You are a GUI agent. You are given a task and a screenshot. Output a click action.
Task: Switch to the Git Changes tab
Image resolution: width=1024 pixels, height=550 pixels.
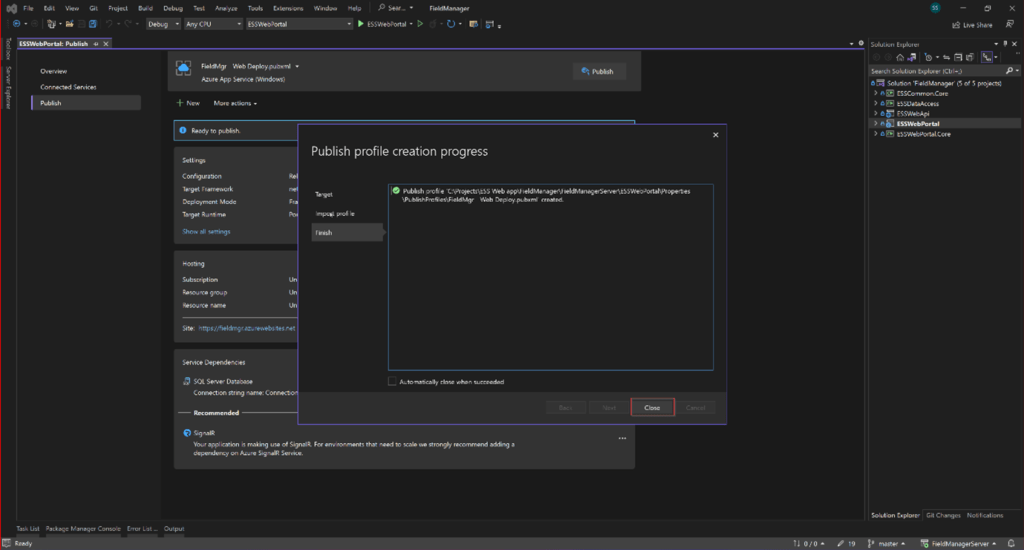[943, 515]
